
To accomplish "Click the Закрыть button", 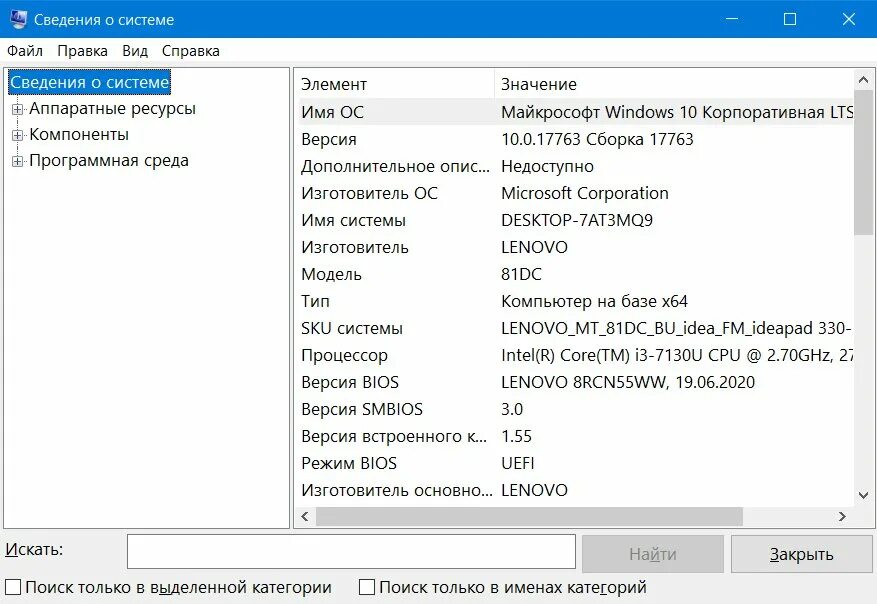I will pos(801,554).
